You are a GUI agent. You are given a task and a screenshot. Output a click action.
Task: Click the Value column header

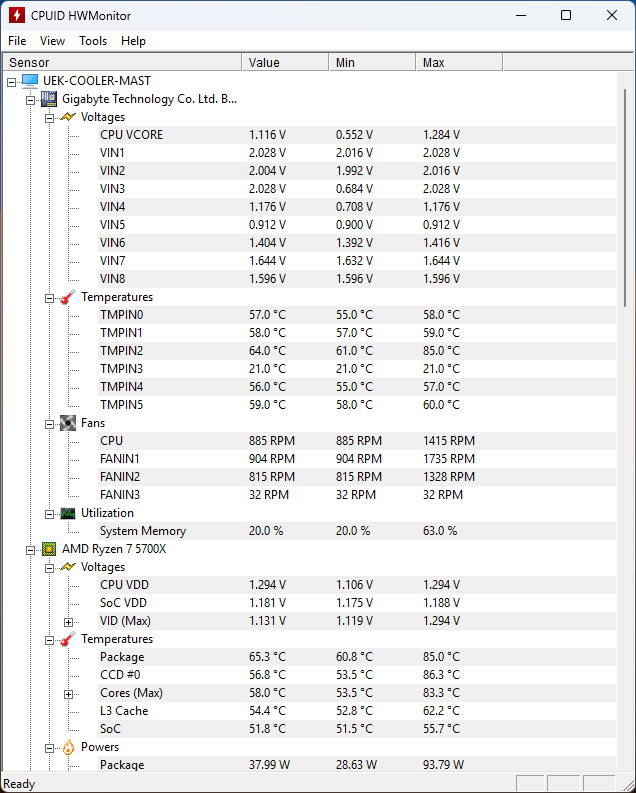(286, 63)
